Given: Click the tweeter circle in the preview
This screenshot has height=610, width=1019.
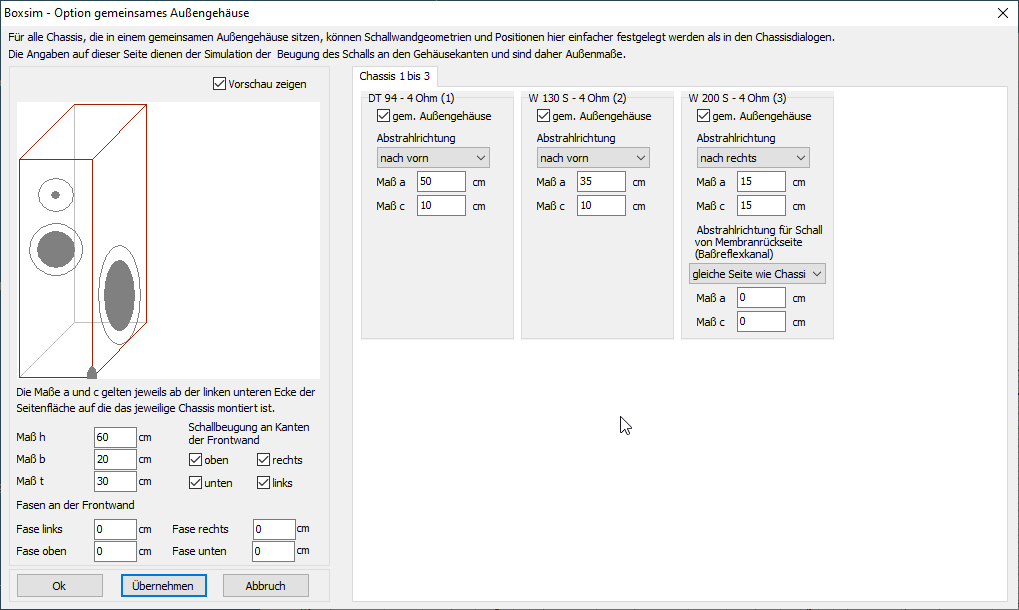Looking at the screenshot, I should 56,195.
